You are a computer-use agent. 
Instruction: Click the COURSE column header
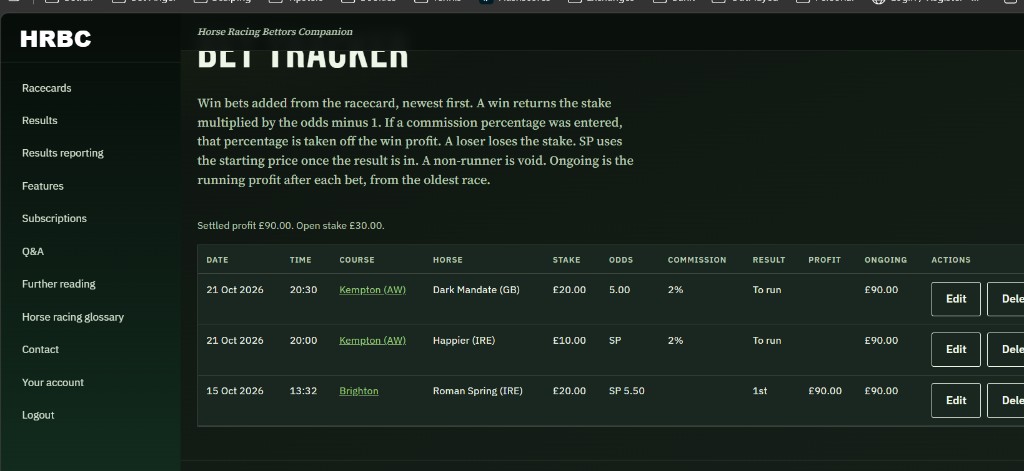(357, 260)
